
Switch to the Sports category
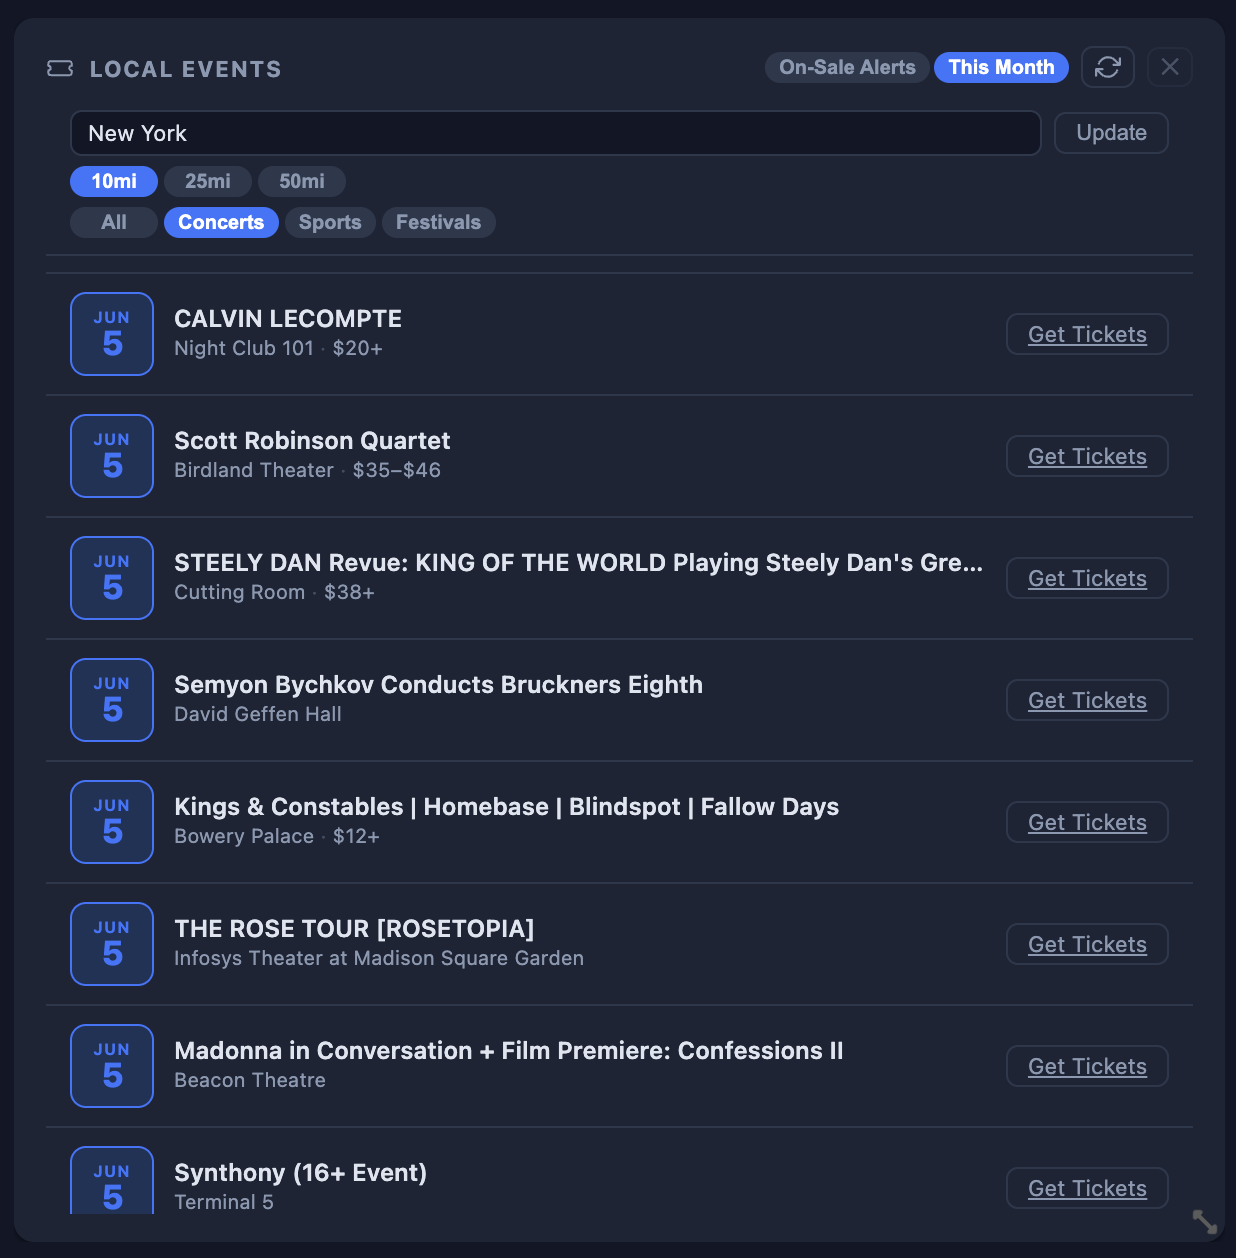tap(330, 222)
